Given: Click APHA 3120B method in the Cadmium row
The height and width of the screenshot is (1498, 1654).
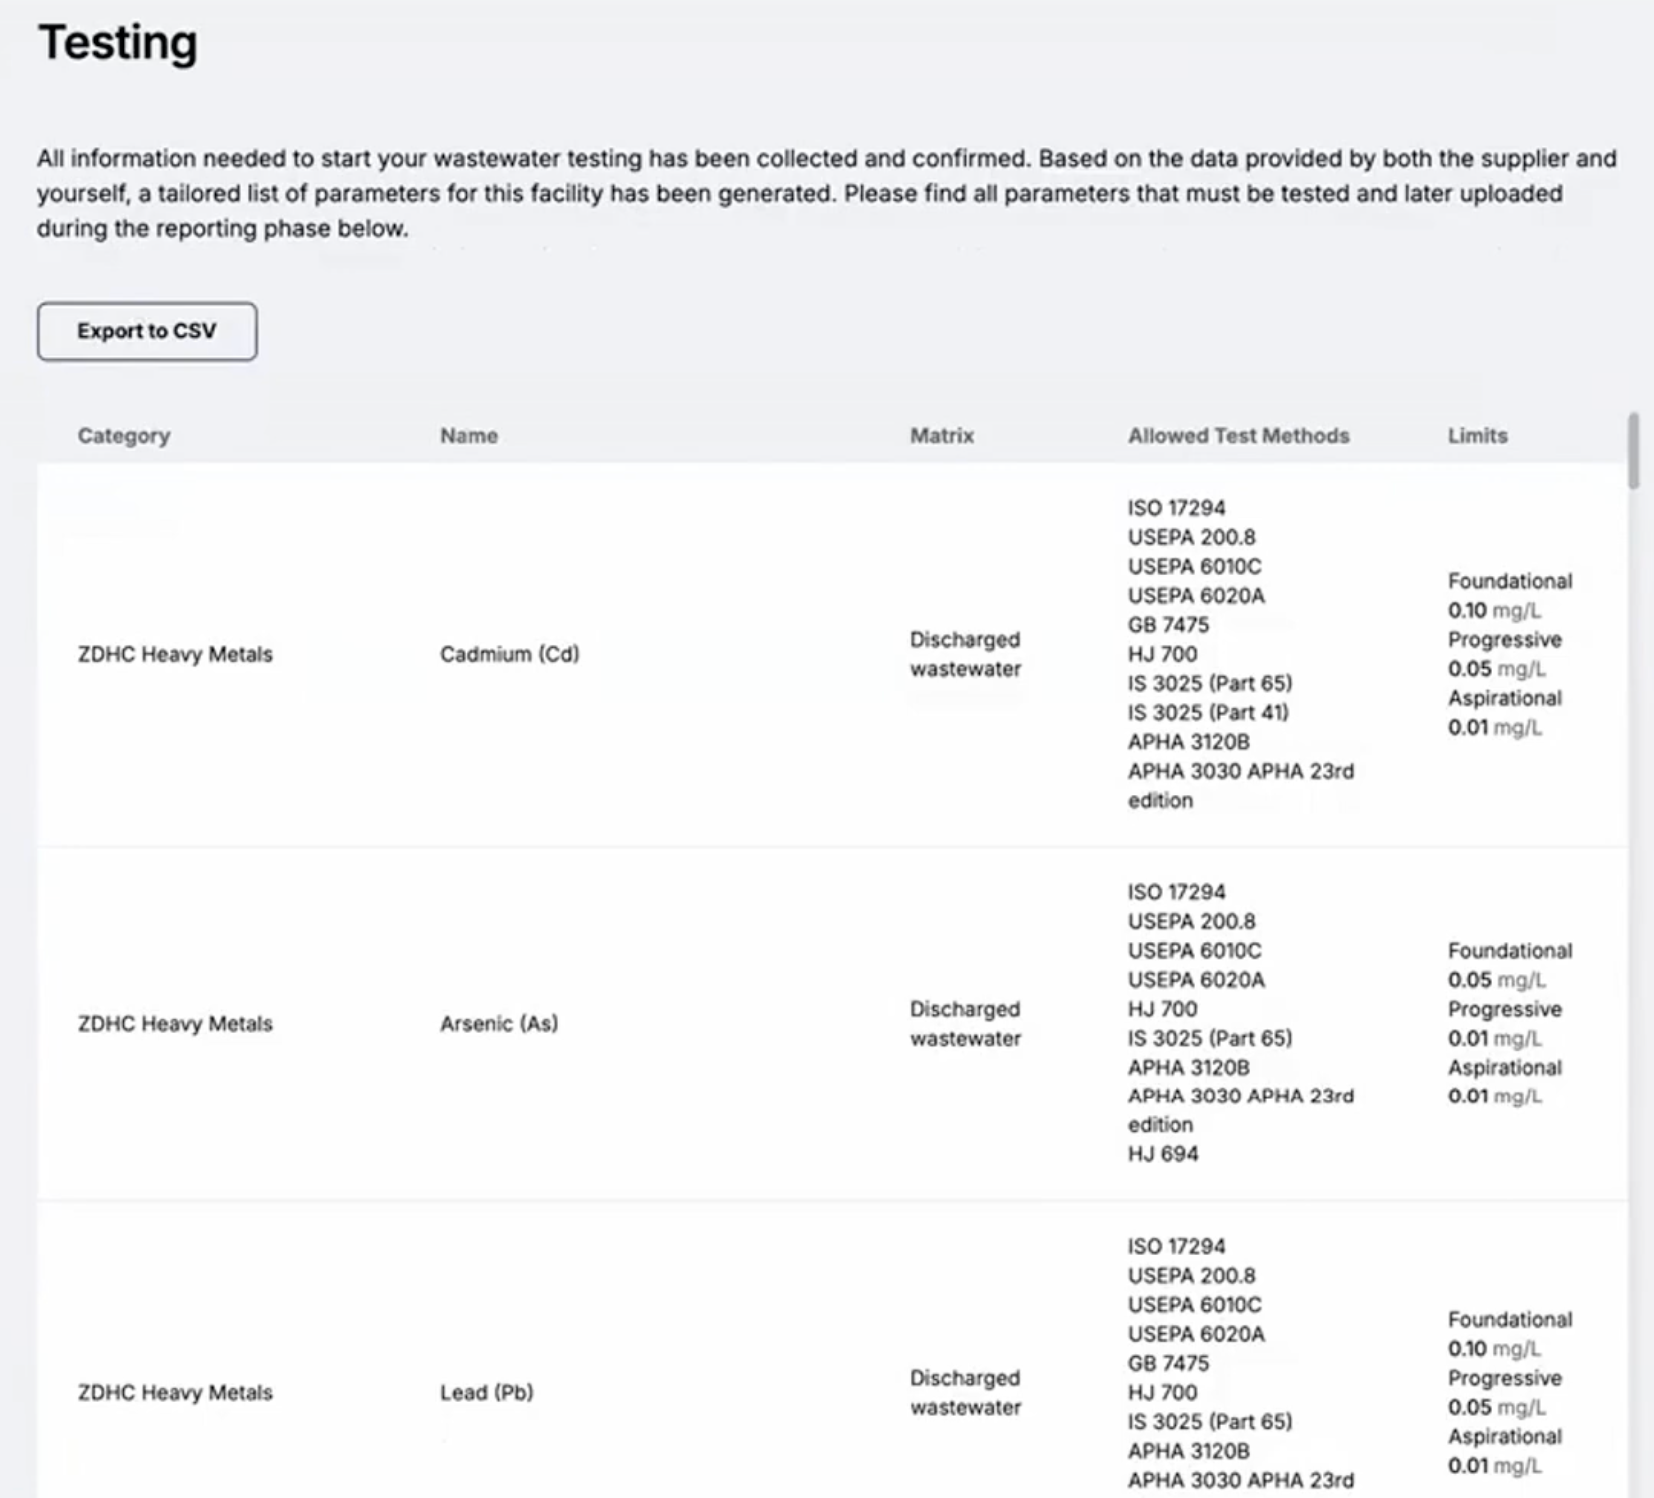Looking at the screenshot, I should [1188, 742].
